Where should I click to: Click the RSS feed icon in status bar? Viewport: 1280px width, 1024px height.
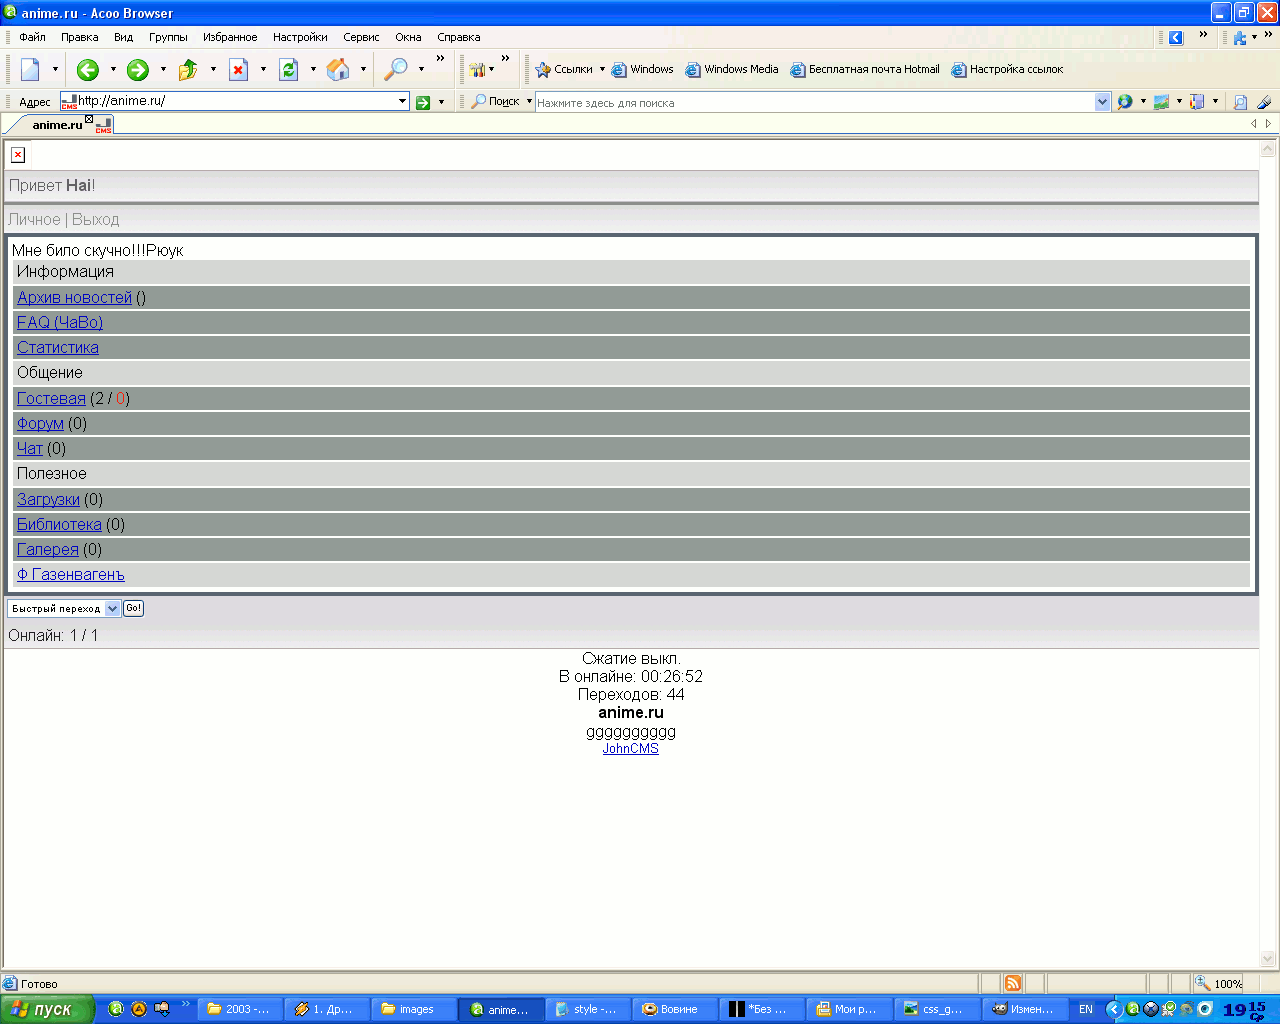click(x=1013, y=983)
